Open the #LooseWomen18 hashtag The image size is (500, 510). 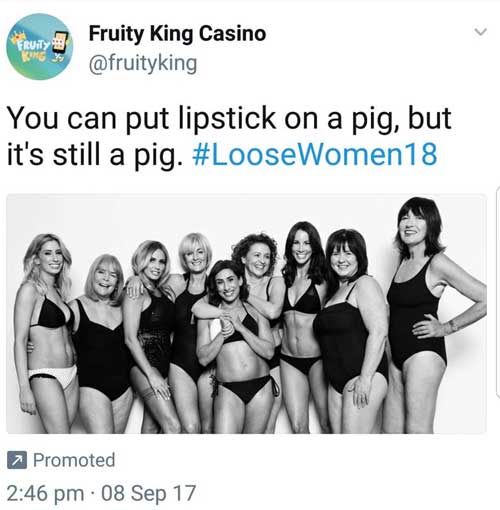pos(315,154)
